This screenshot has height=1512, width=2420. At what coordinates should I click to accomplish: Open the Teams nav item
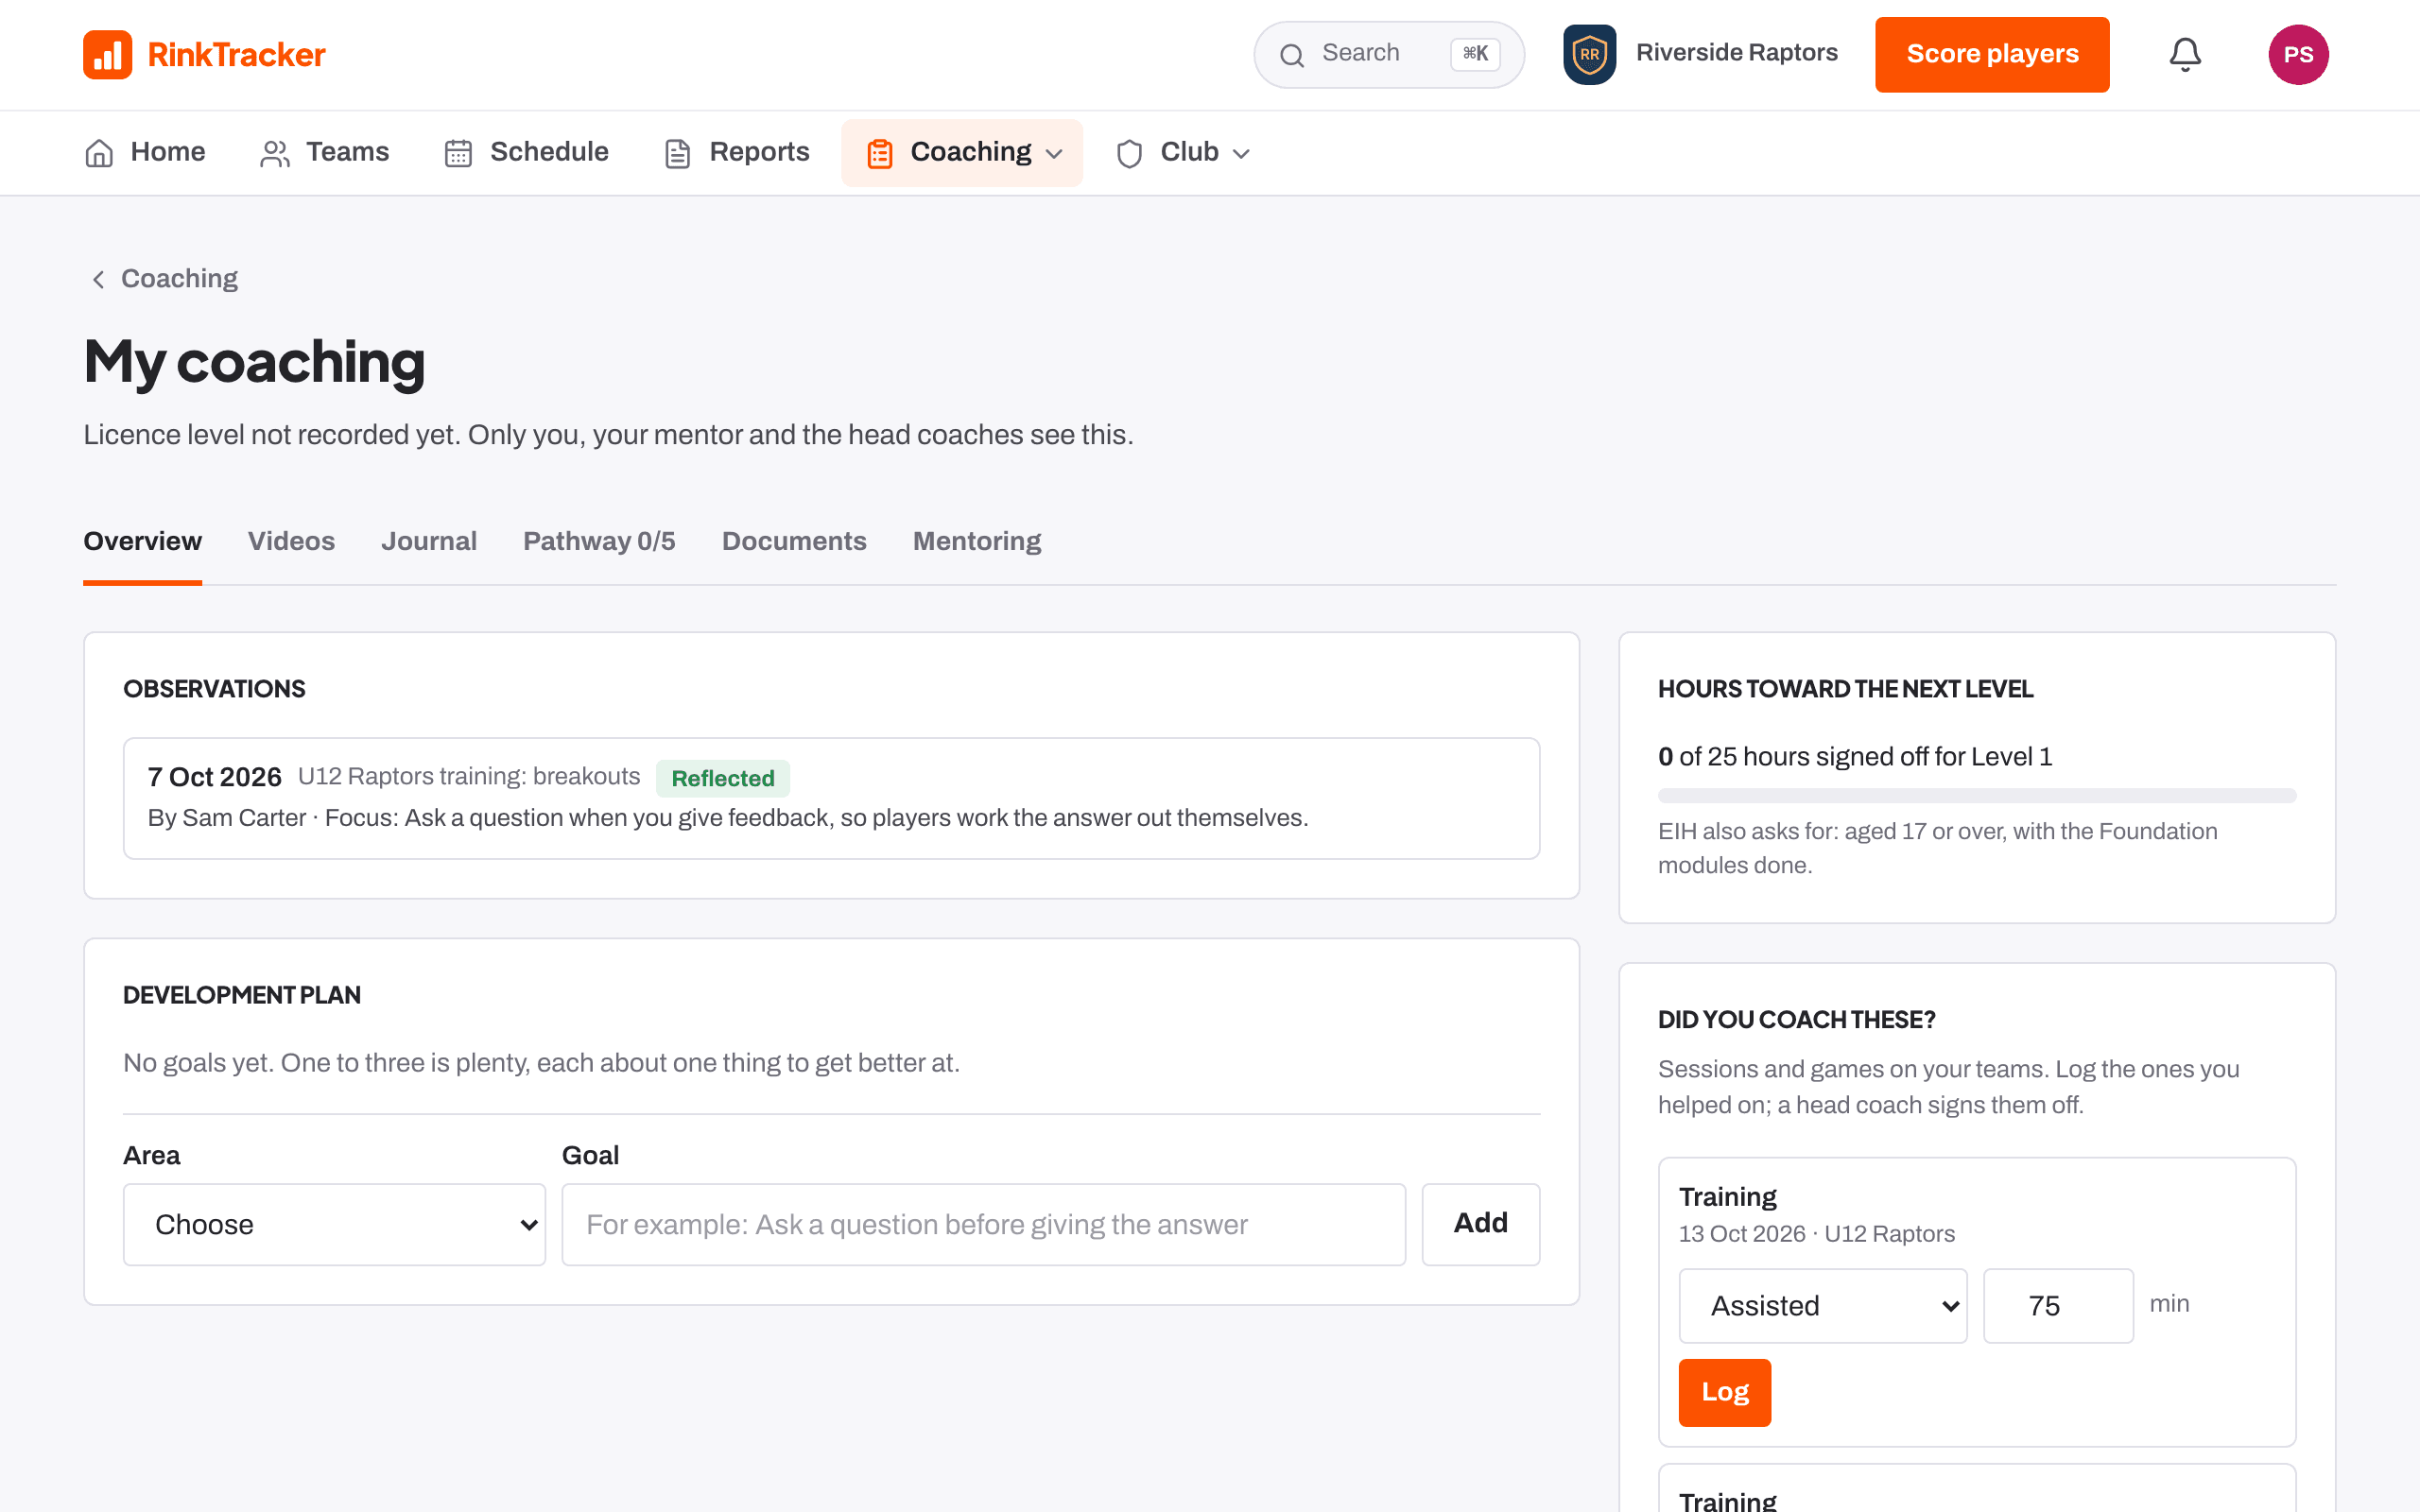(324, 153)
